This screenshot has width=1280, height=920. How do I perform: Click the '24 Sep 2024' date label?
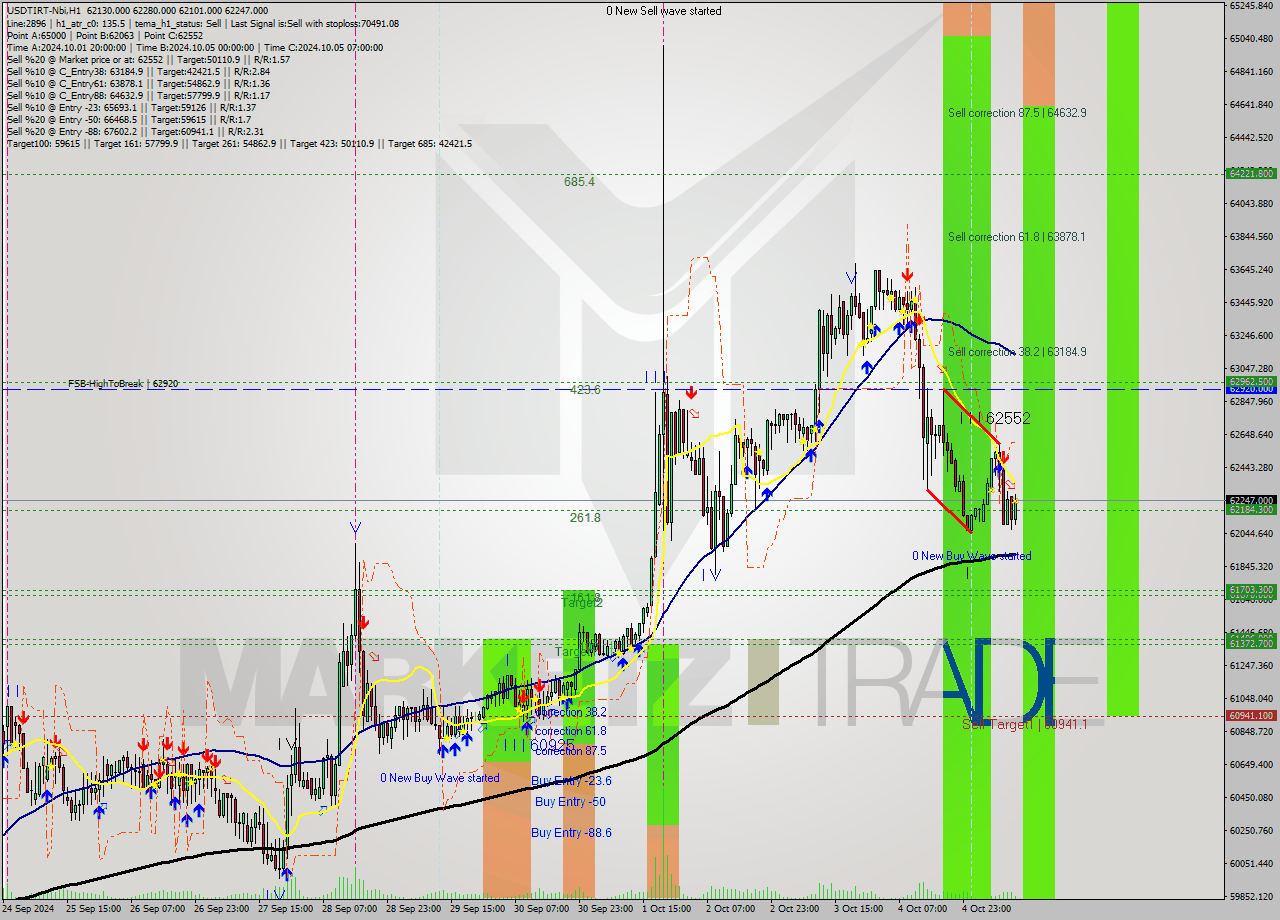coord(30,909)
